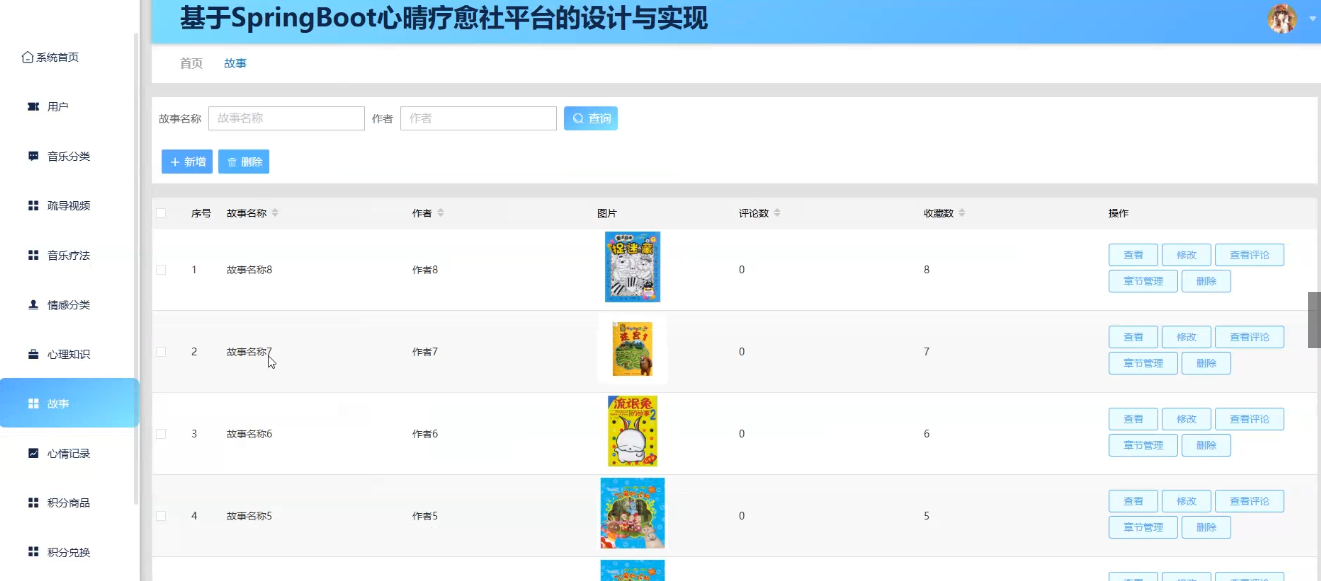Screen dimensions: 1321x581
Task: Click the 心情记录 chart icon
Action: coord(33,453)
